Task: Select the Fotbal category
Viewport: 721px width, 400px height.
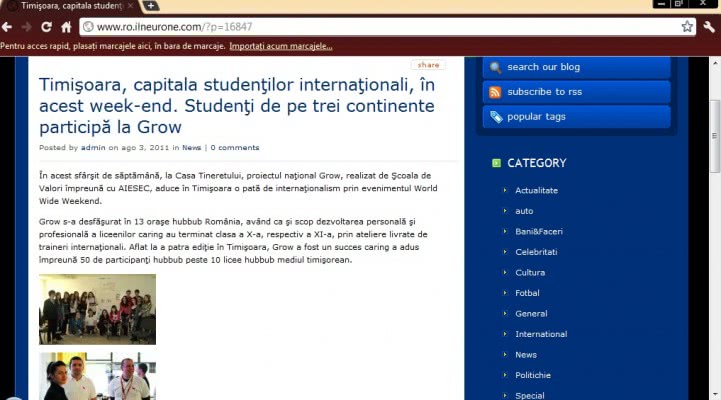Action: [x=527, y=293]
